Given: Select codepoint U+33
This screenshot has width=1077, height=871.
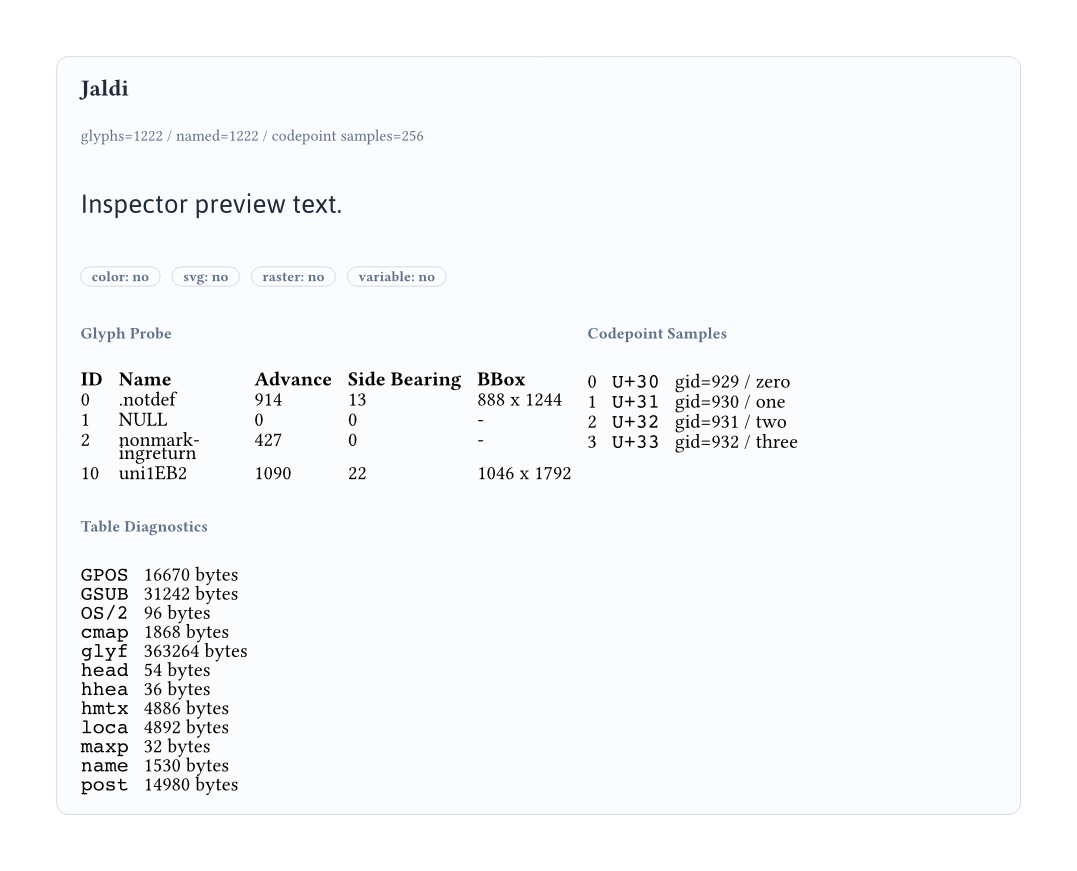Looking at the screenshot, I should click(635, 442).
